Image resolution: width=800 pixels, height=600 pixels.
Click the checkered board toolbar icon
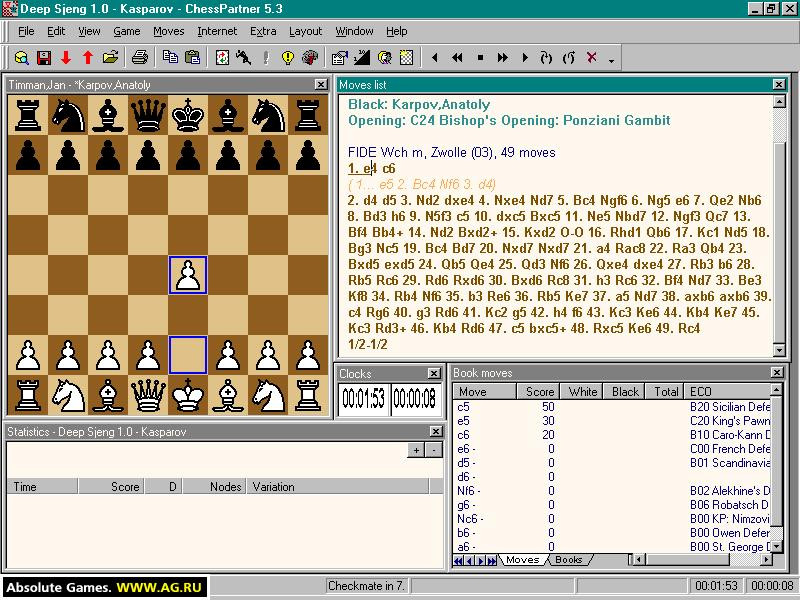[x=406, y=57]
